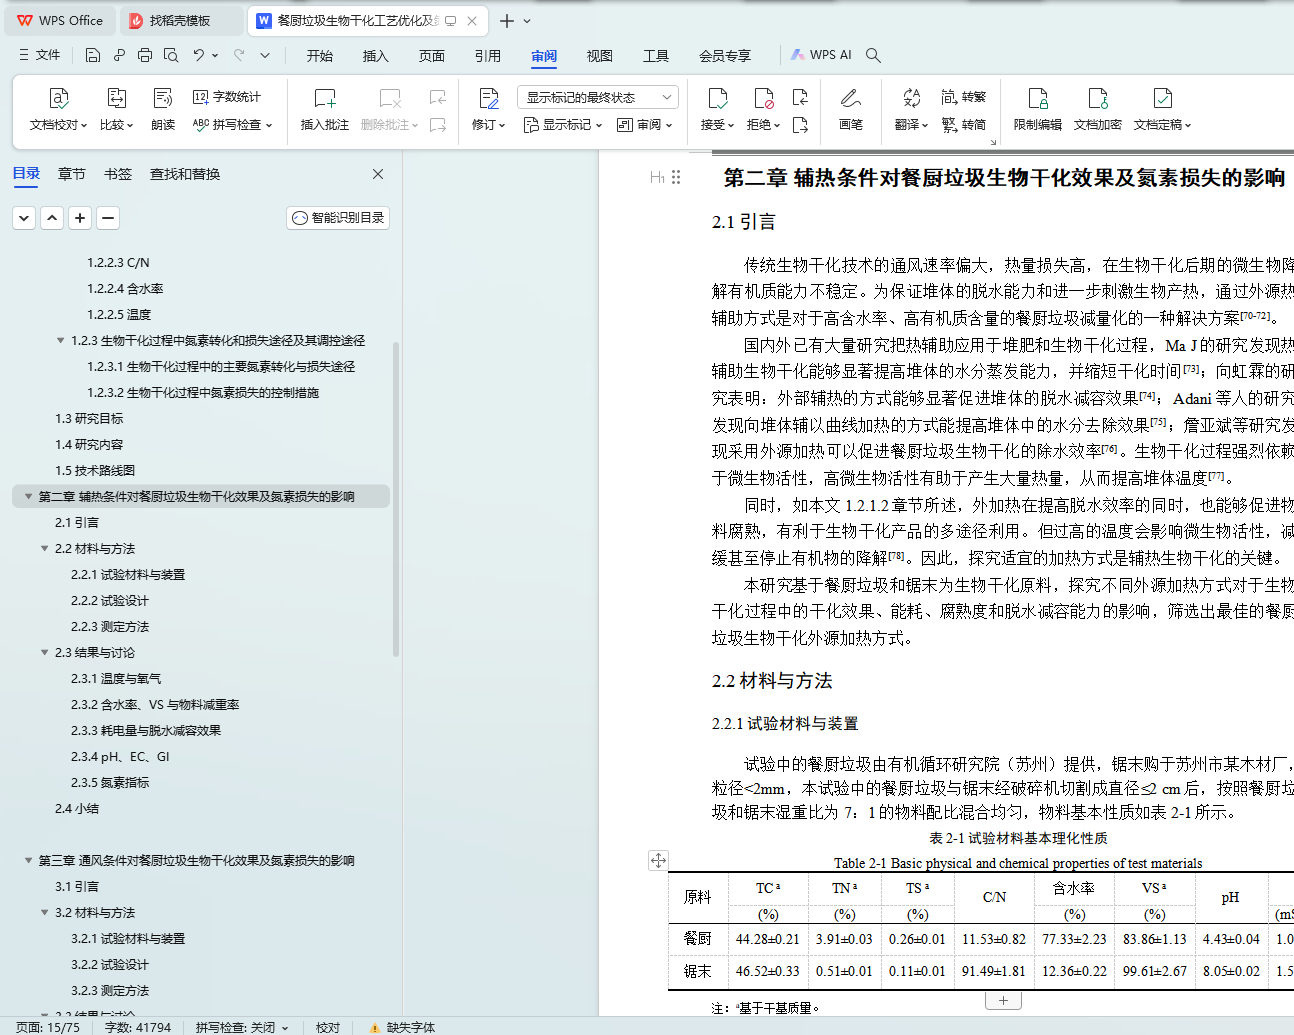
Task: Click the minus button in outline toolbar
Action: point(109,217)
